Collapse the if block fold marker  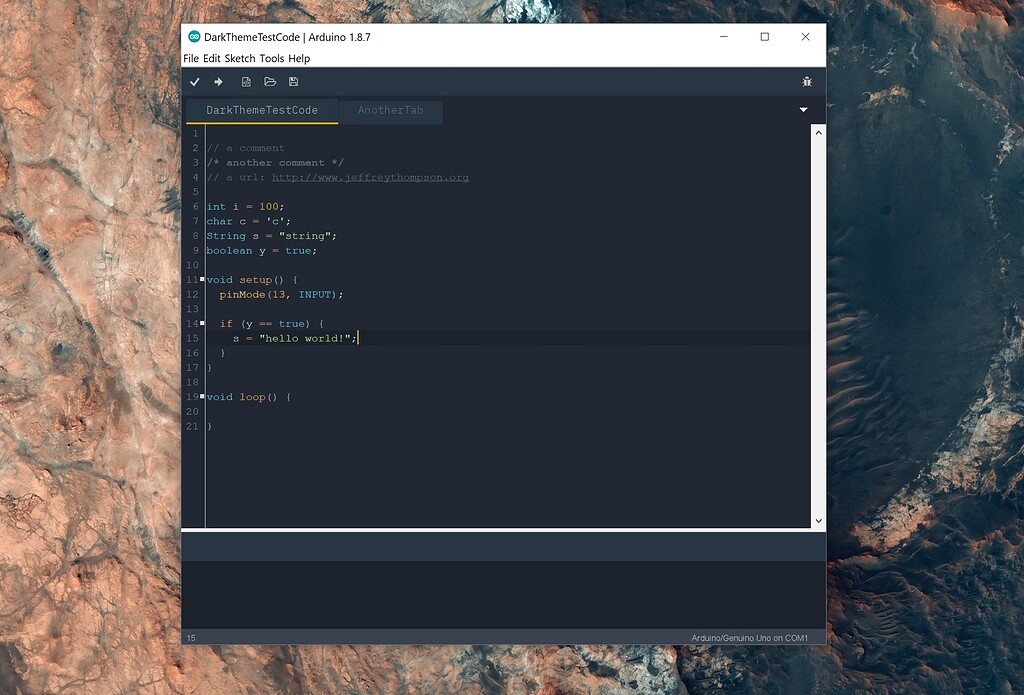point(202,323)
